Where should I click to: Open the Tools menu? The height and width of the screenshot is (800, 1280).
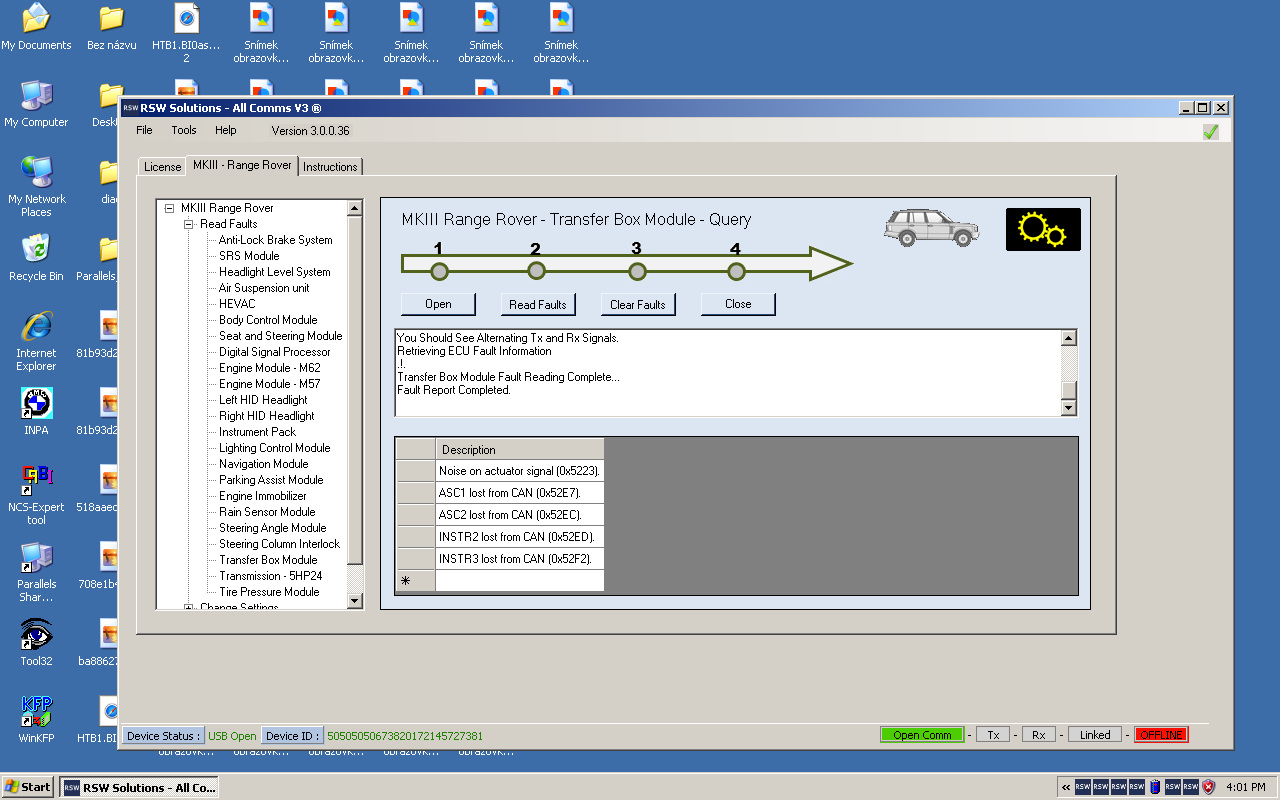point(184,130)
